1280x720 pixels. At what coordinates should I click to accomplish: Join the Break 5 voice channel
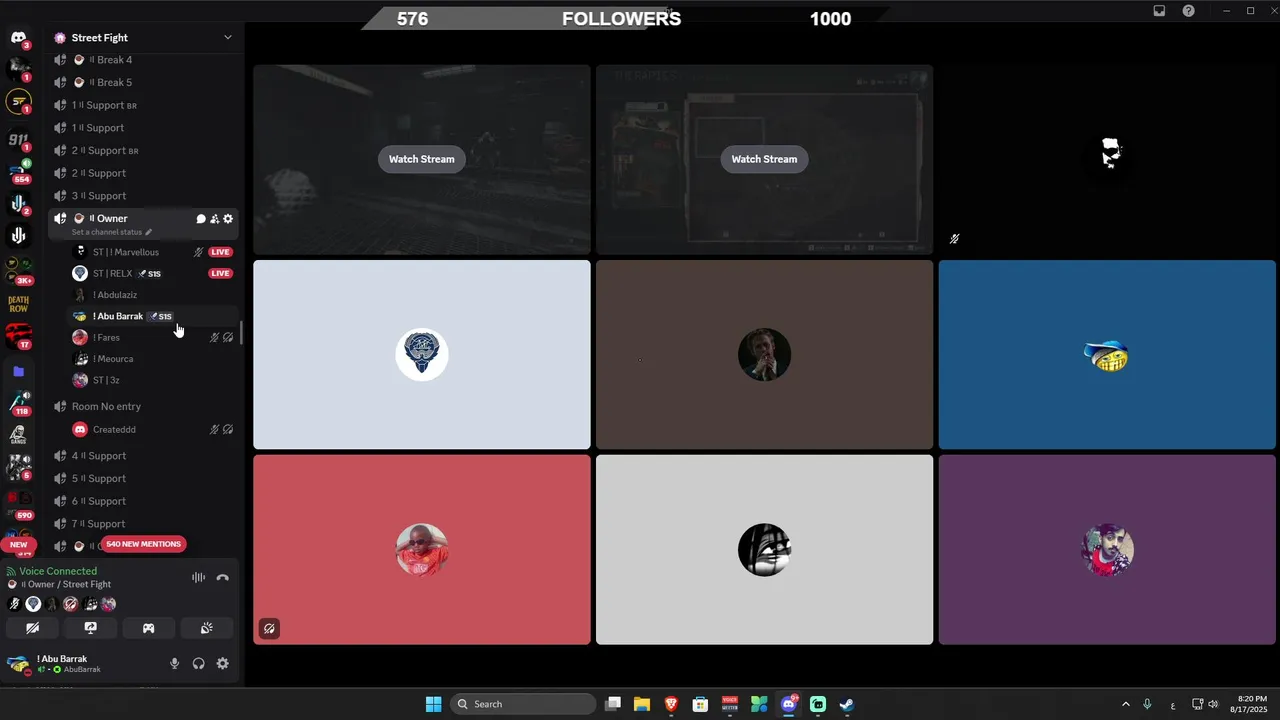pos(144,82)
